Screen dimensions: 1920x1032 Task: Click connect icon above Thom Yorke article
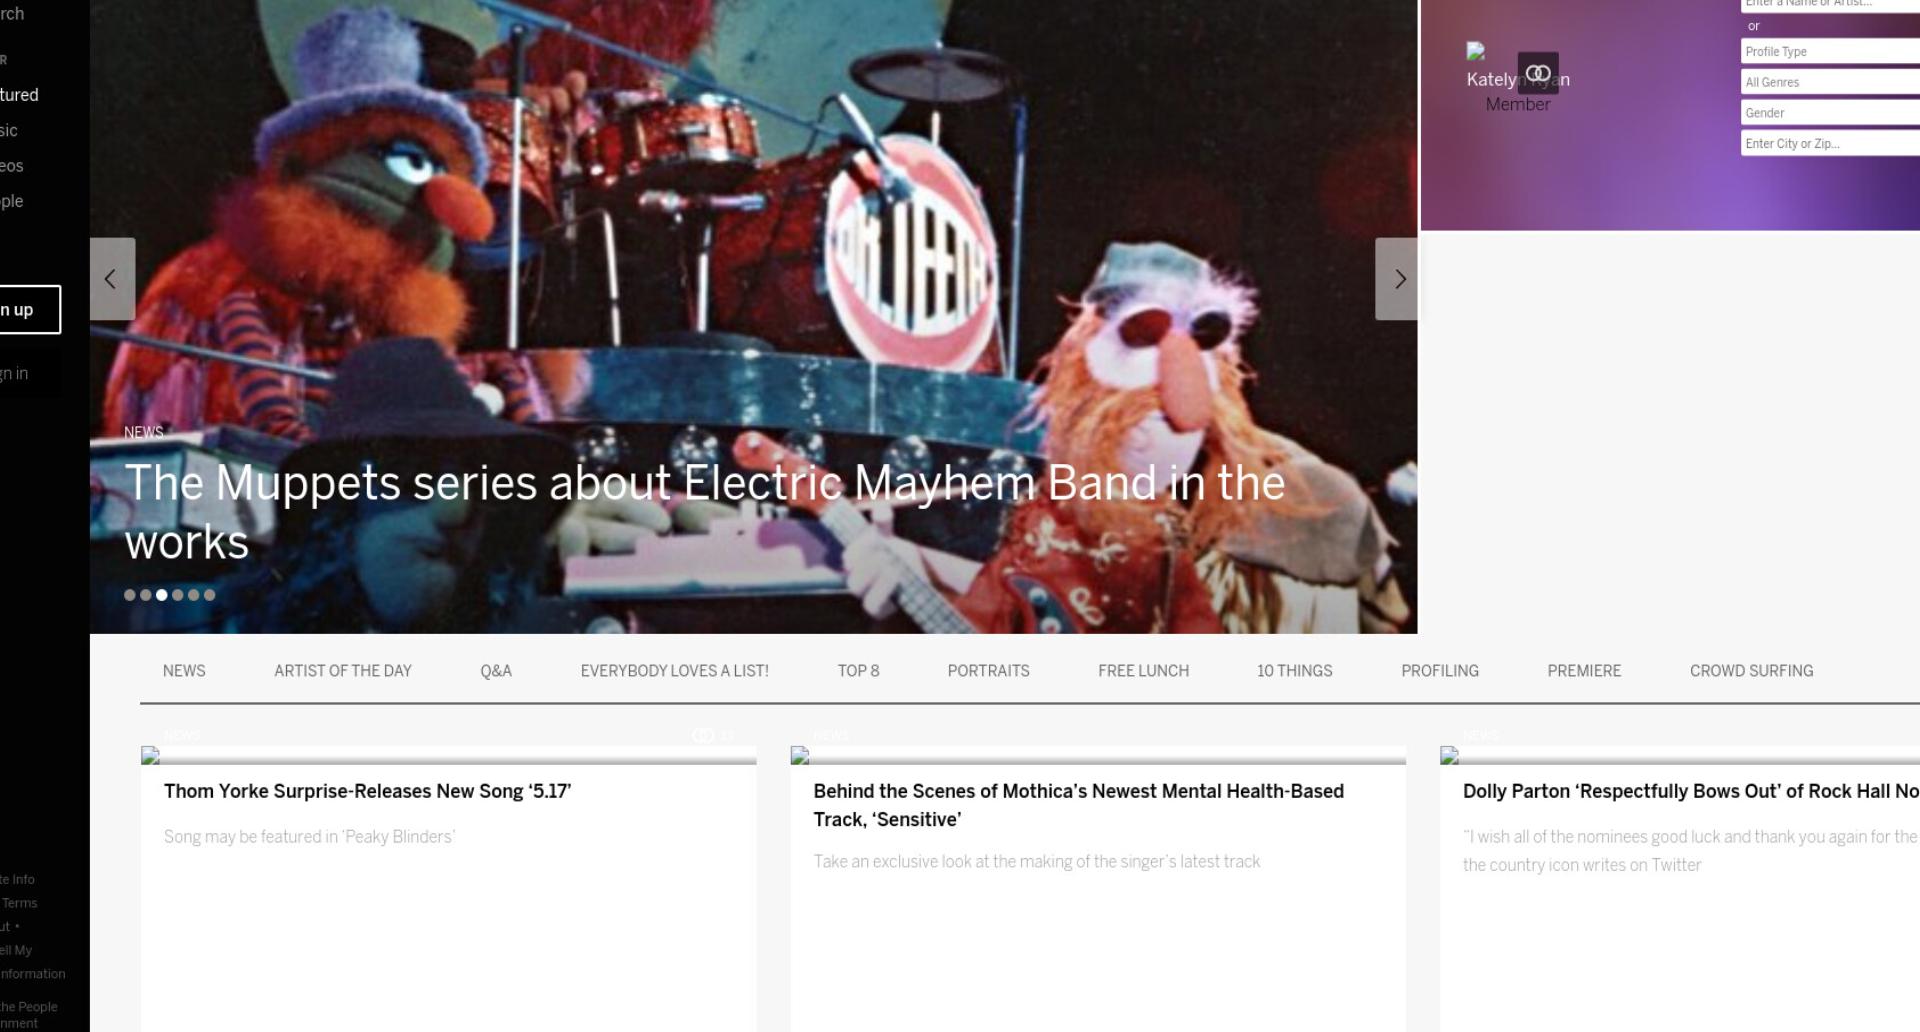[x=703, y=735]
